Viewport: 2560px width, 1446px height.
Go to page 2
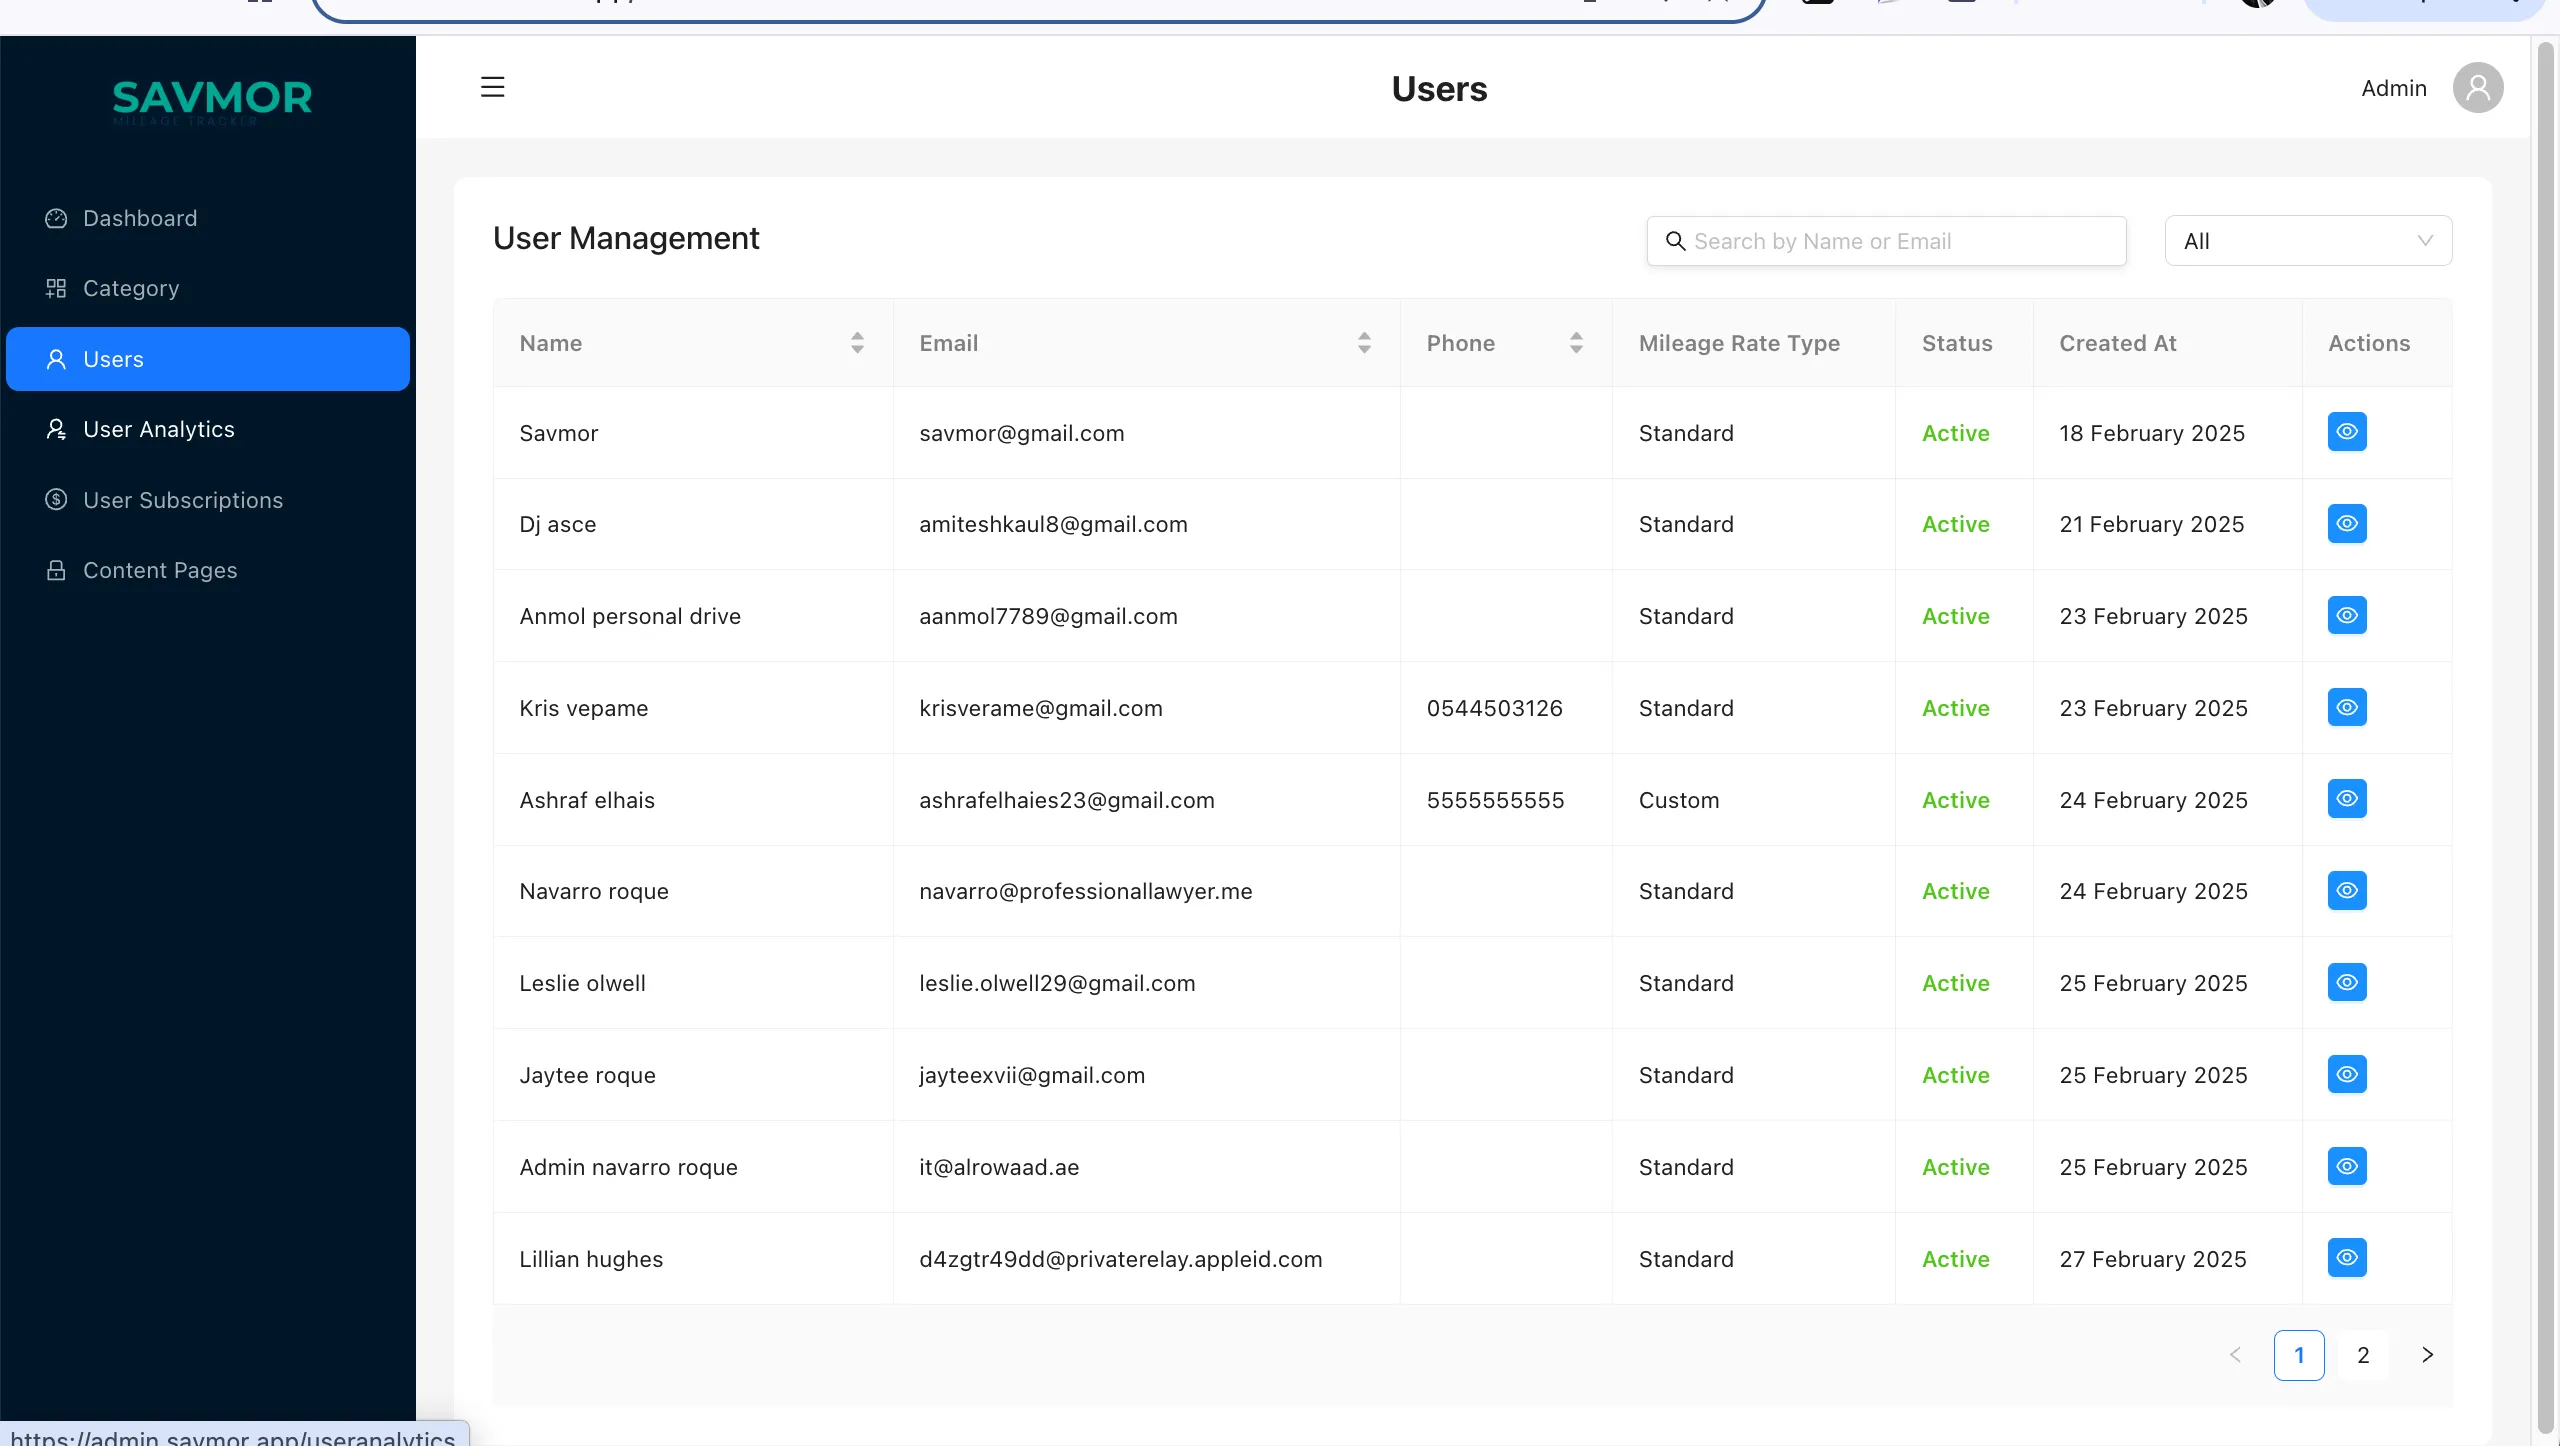[2363, 1355]
